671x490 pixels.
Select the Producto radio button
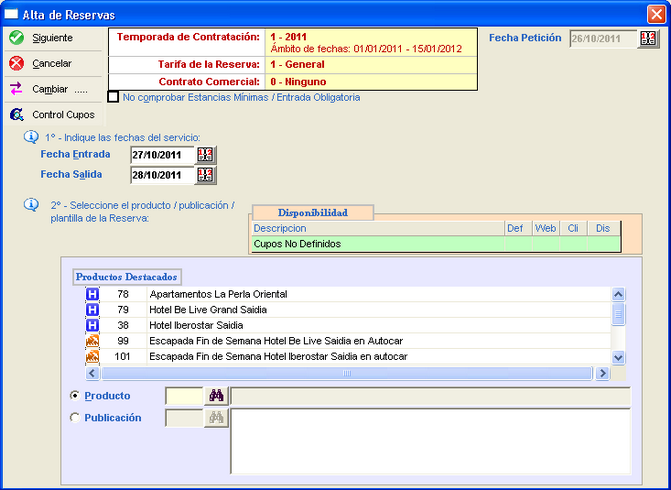click(x=75, y=395)
